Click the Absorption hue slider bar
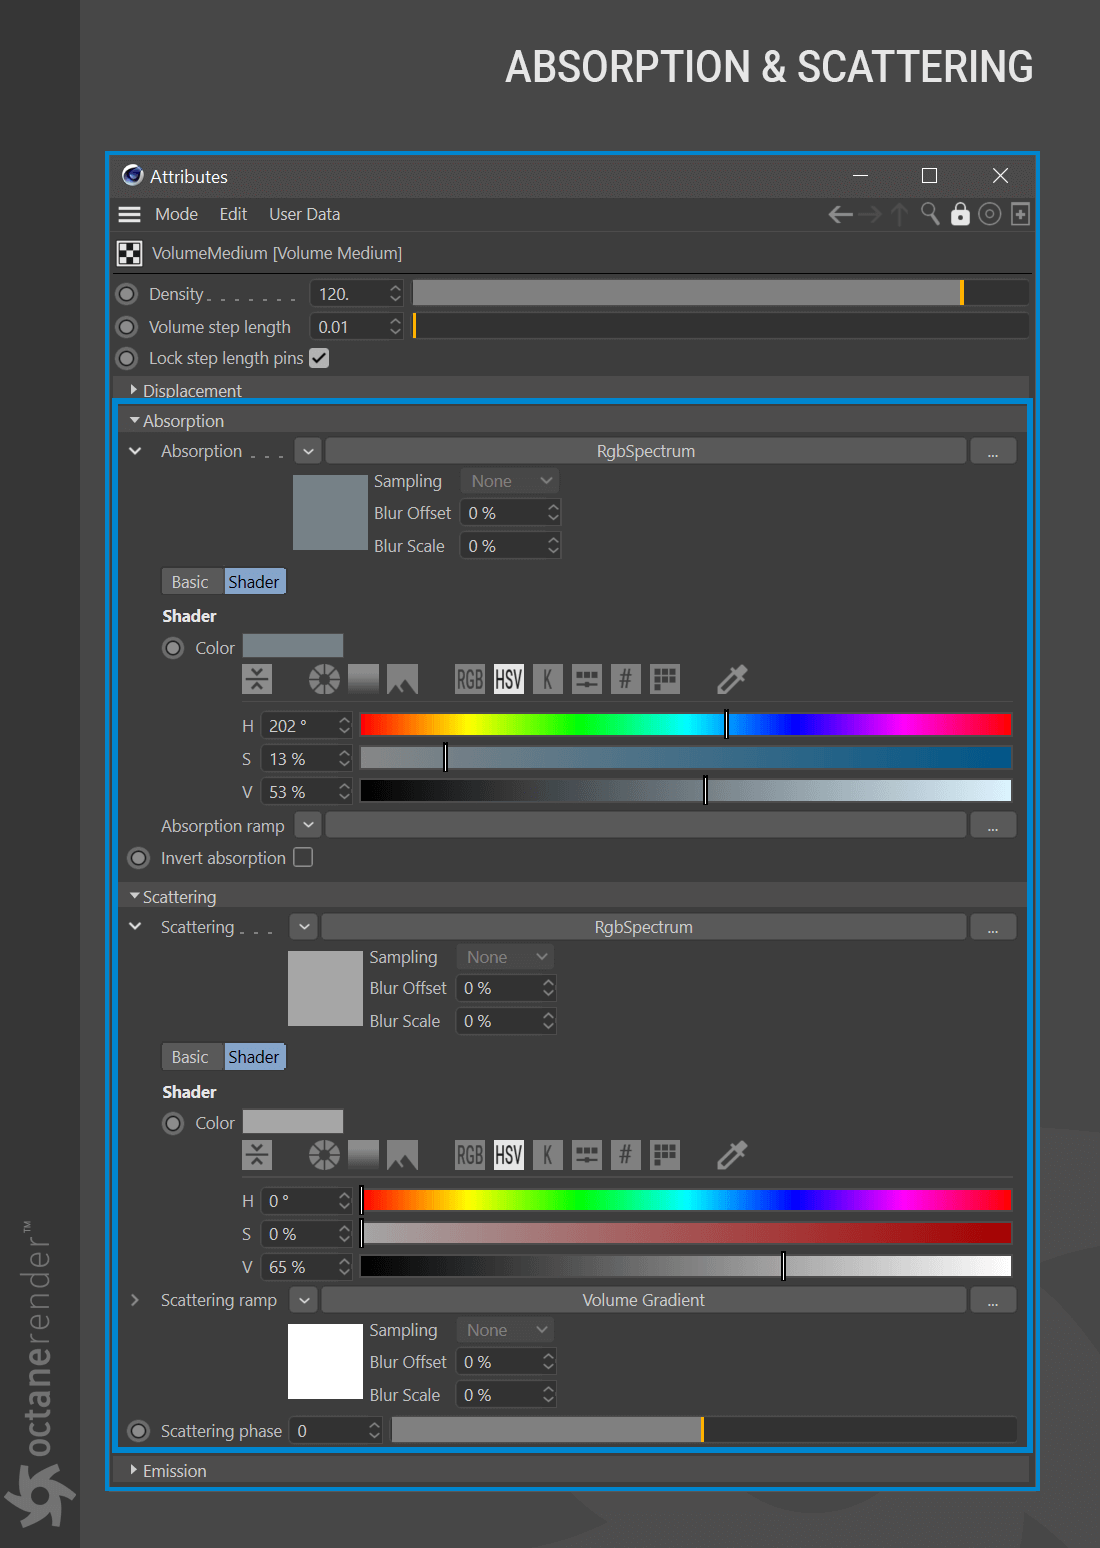 tap(686, 725)
